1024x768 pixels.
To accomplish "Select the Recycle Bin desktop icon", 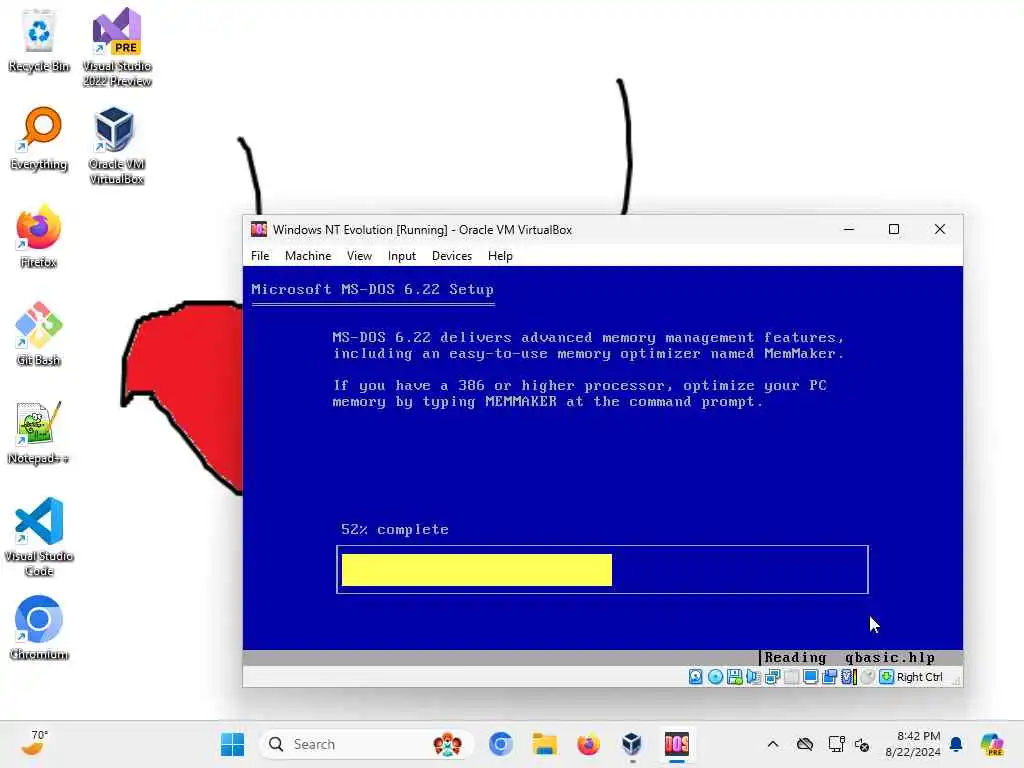I will (39, 41).
